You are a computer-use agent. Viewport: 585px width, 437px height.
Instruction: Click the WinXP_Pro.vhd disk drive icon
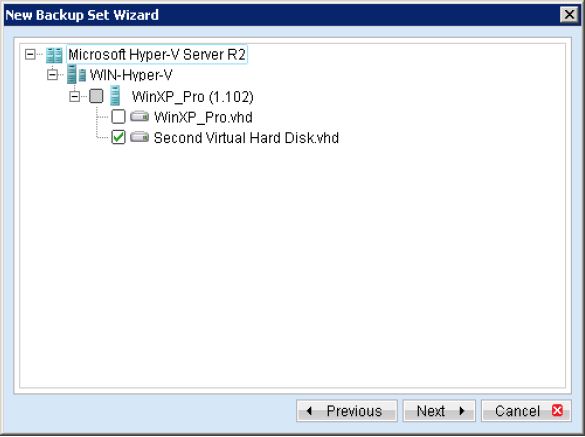(140, 117)
